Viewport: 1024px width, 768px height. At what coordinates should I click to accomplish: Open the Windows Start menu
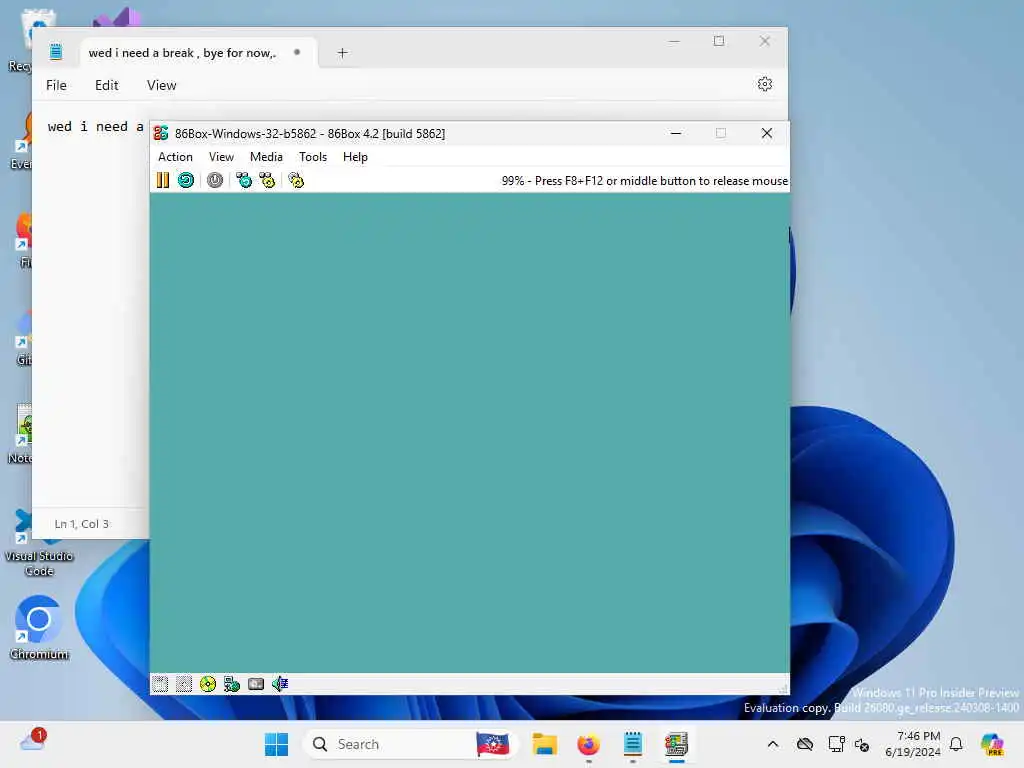tap(276, 744)
